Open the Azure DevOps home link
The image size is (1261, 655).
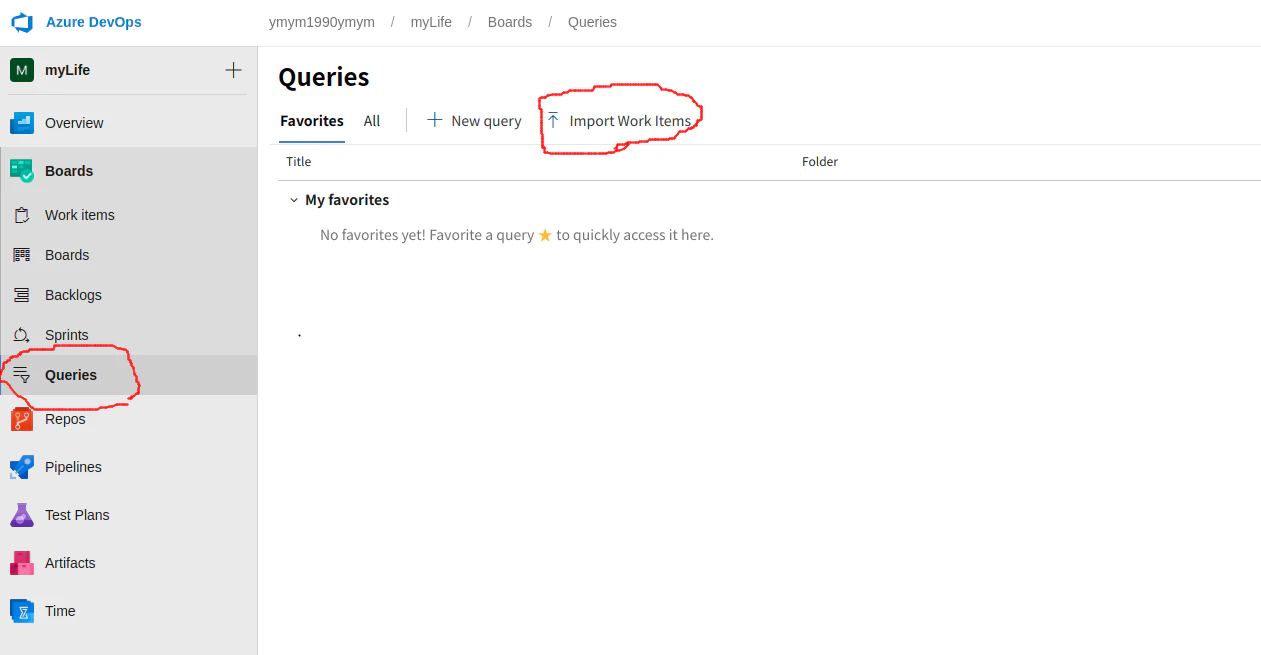tap(93, 22)
